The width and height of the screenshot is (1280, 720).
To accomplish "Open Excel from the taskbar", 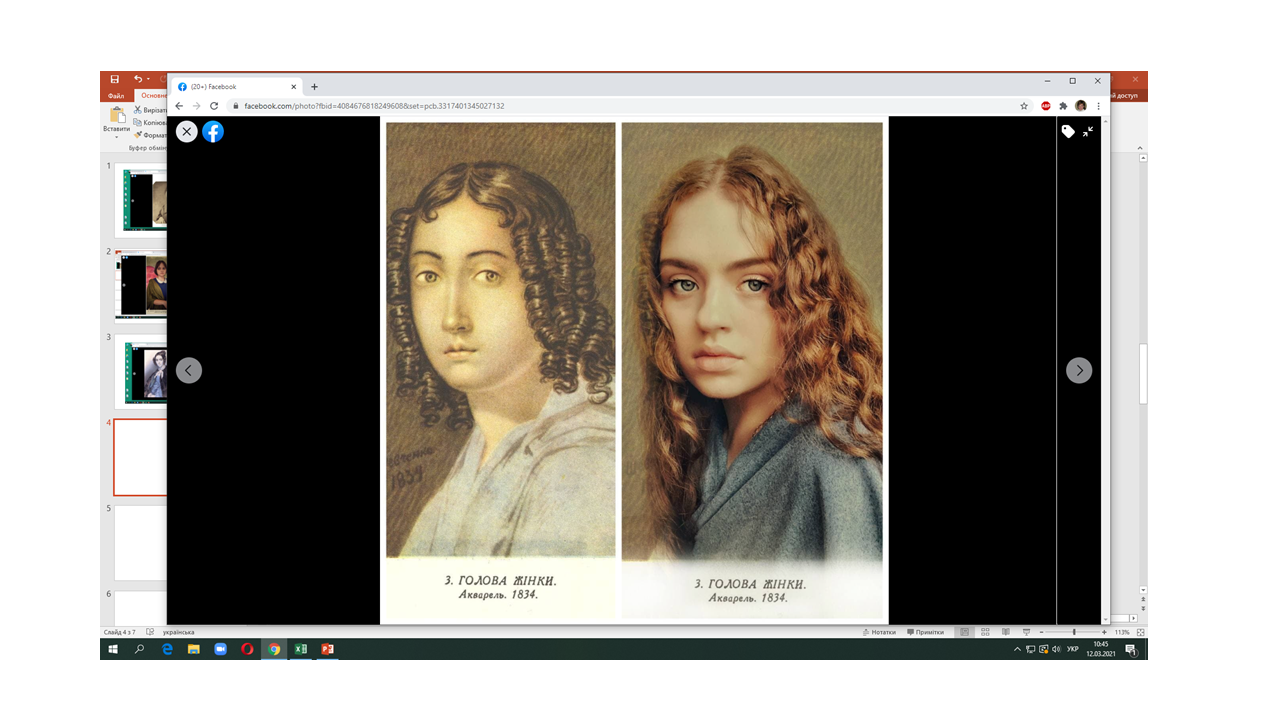I will point(300,649).
